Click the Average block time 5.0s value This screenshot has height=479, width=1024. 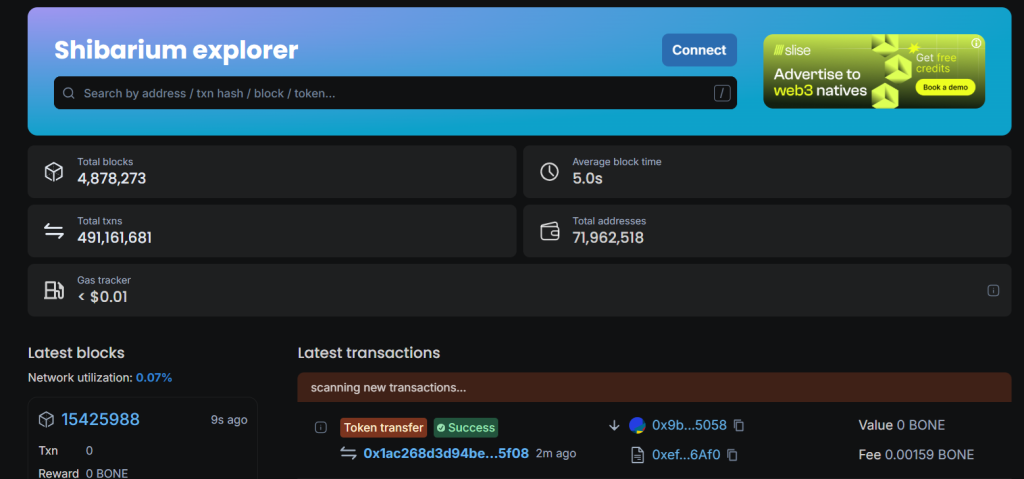588,178
